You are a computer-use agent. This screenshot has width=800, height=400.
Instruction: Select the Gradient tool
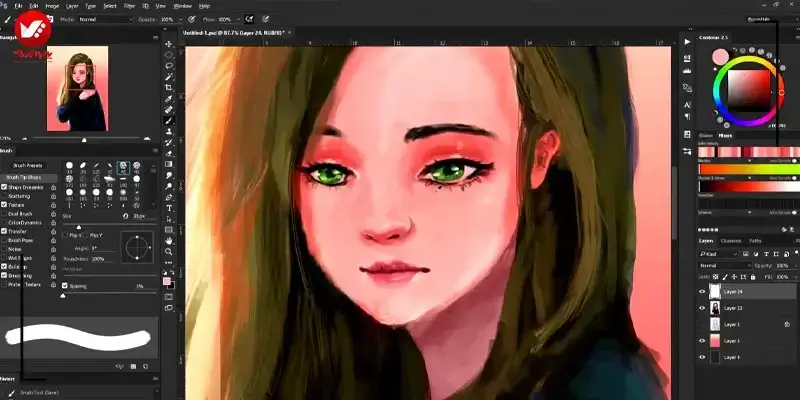pos(169,164)
